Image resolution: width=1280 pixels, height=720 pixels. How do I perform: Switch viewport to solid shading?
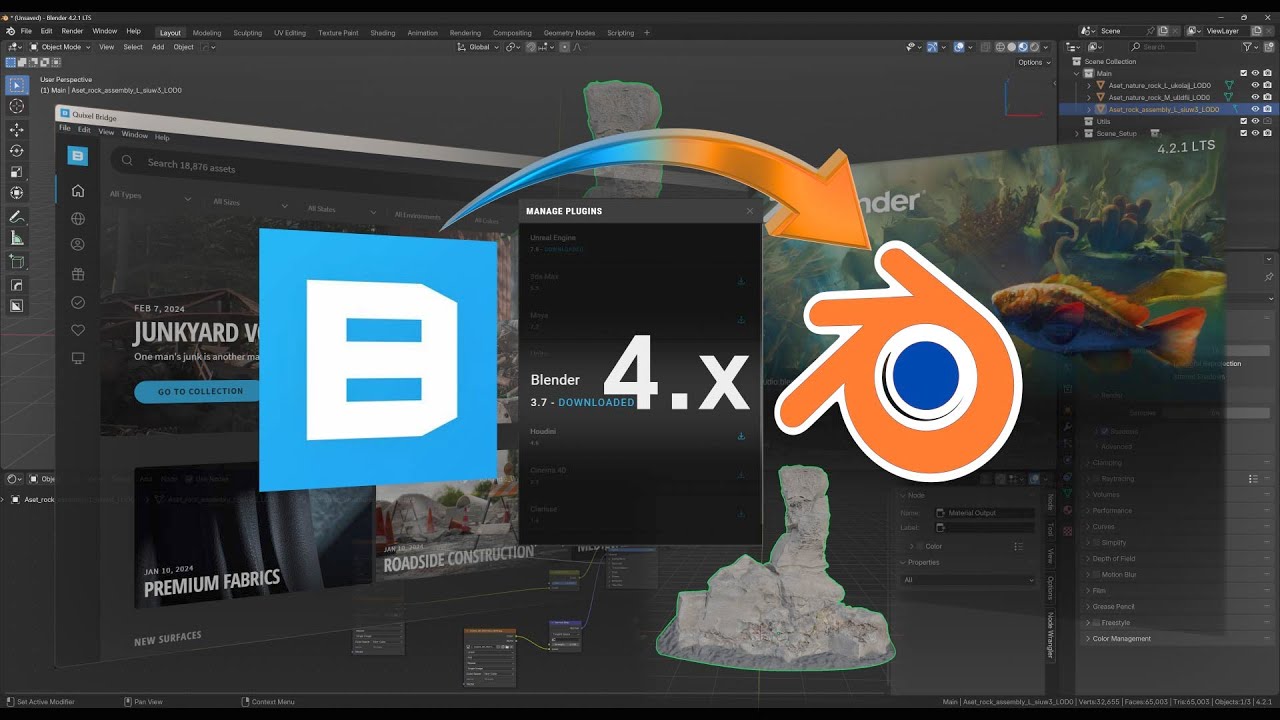tap(1011, 47)
